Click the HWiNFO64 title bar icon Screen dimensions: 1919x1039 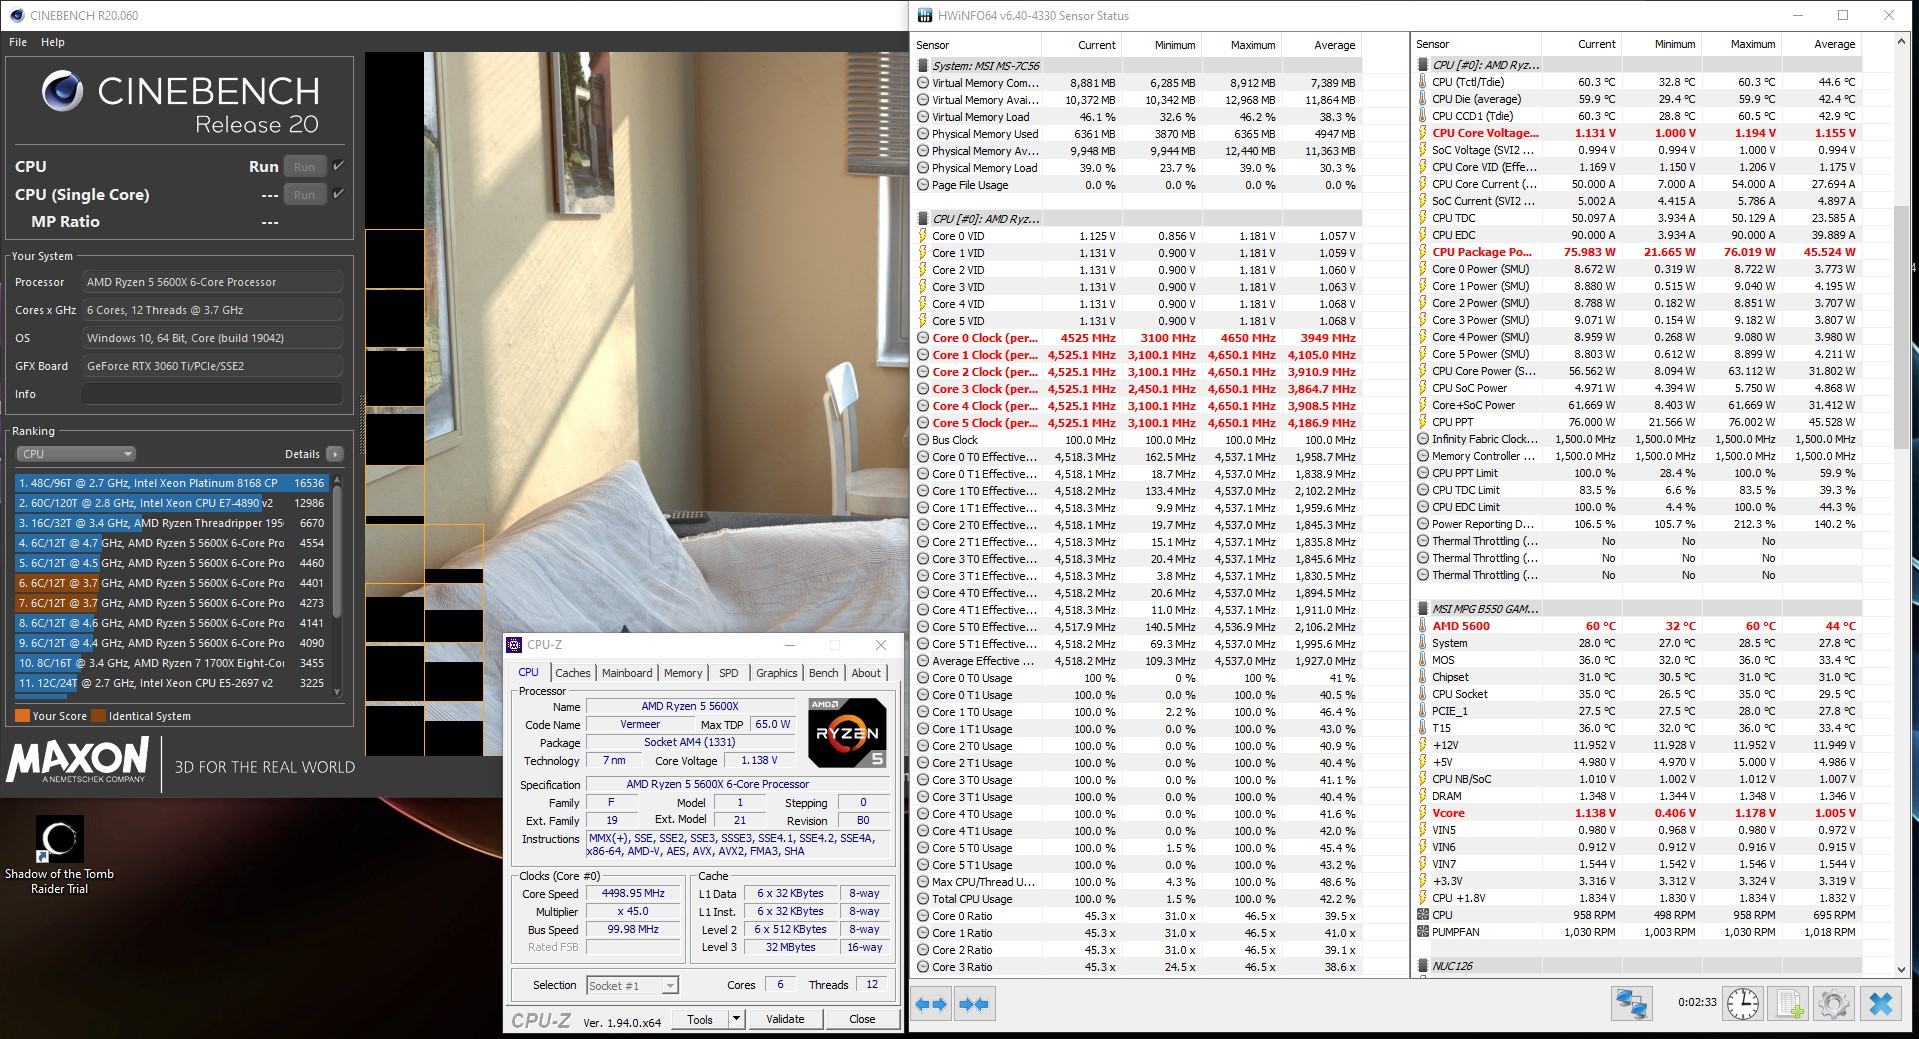[923, 15]
